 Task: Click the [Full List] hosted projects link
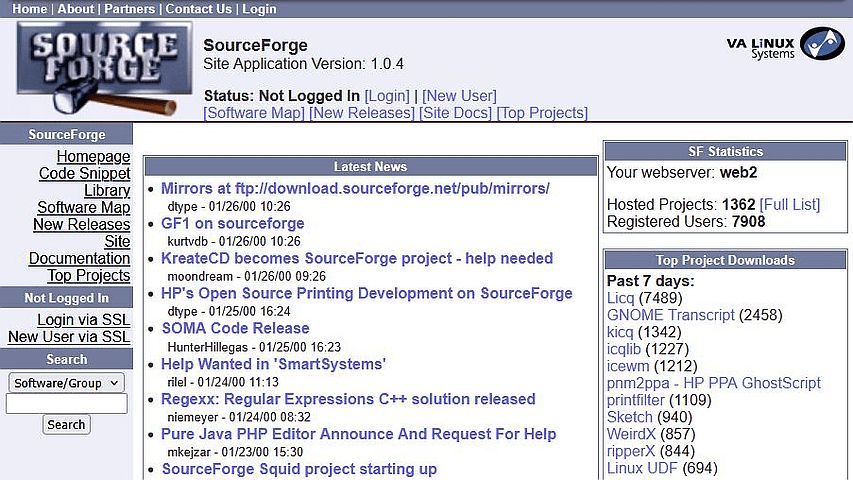790,205
